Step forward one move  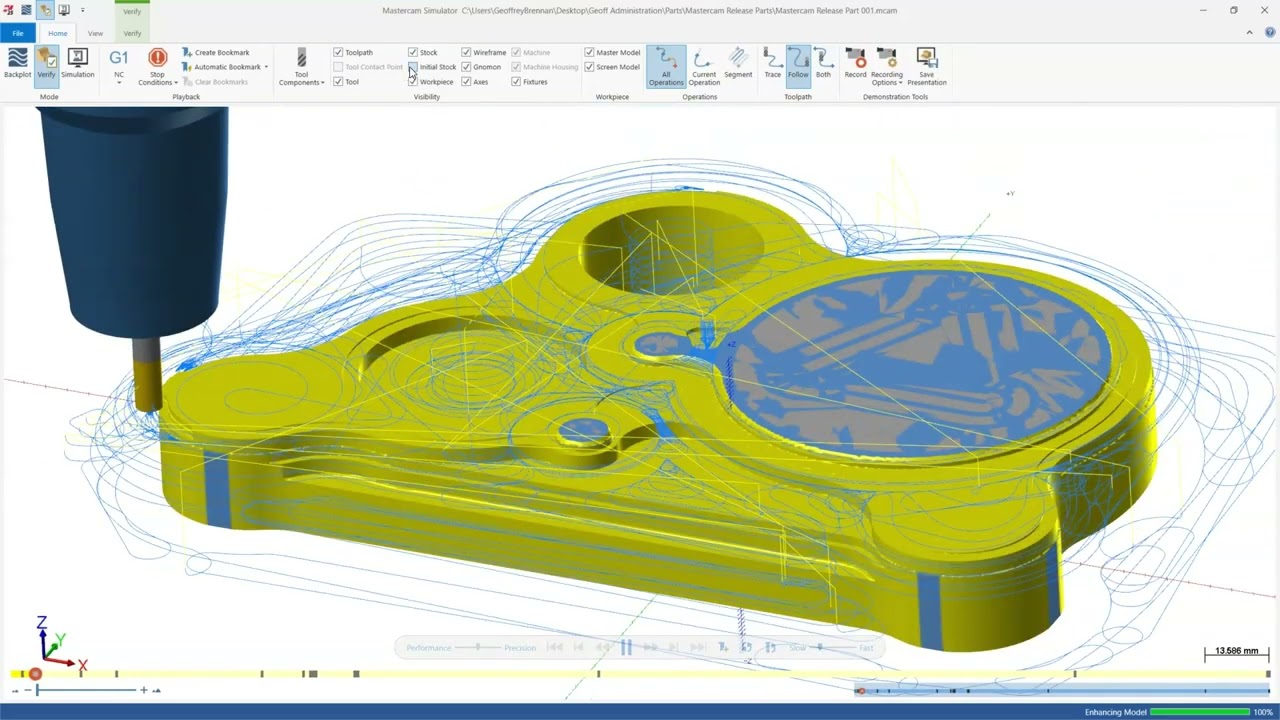[x=674, y=648]
